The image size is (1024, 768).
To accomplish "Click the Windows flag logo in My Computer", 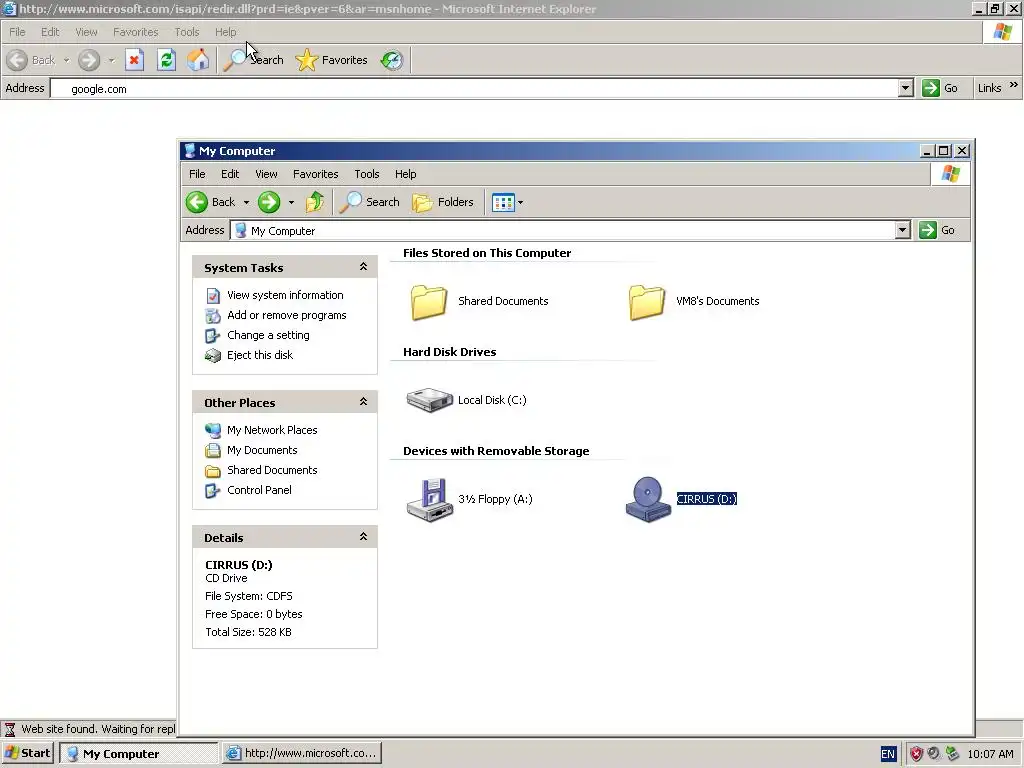I will click(x=950, y=174).
